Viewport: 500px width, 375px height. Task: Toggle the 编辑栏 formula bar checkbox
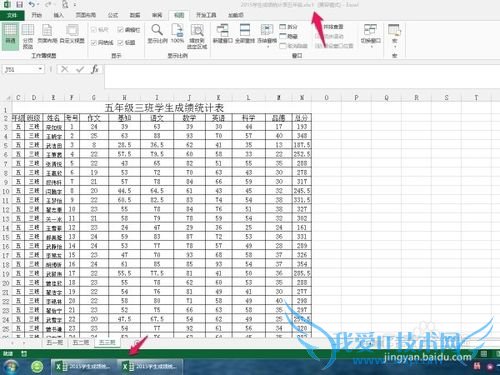pos(120,30)
